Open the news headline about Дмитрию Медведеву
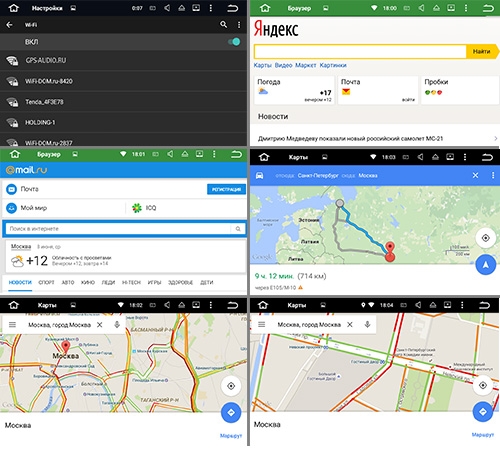This screenshot has height=451, width=500. pos(350,138)
